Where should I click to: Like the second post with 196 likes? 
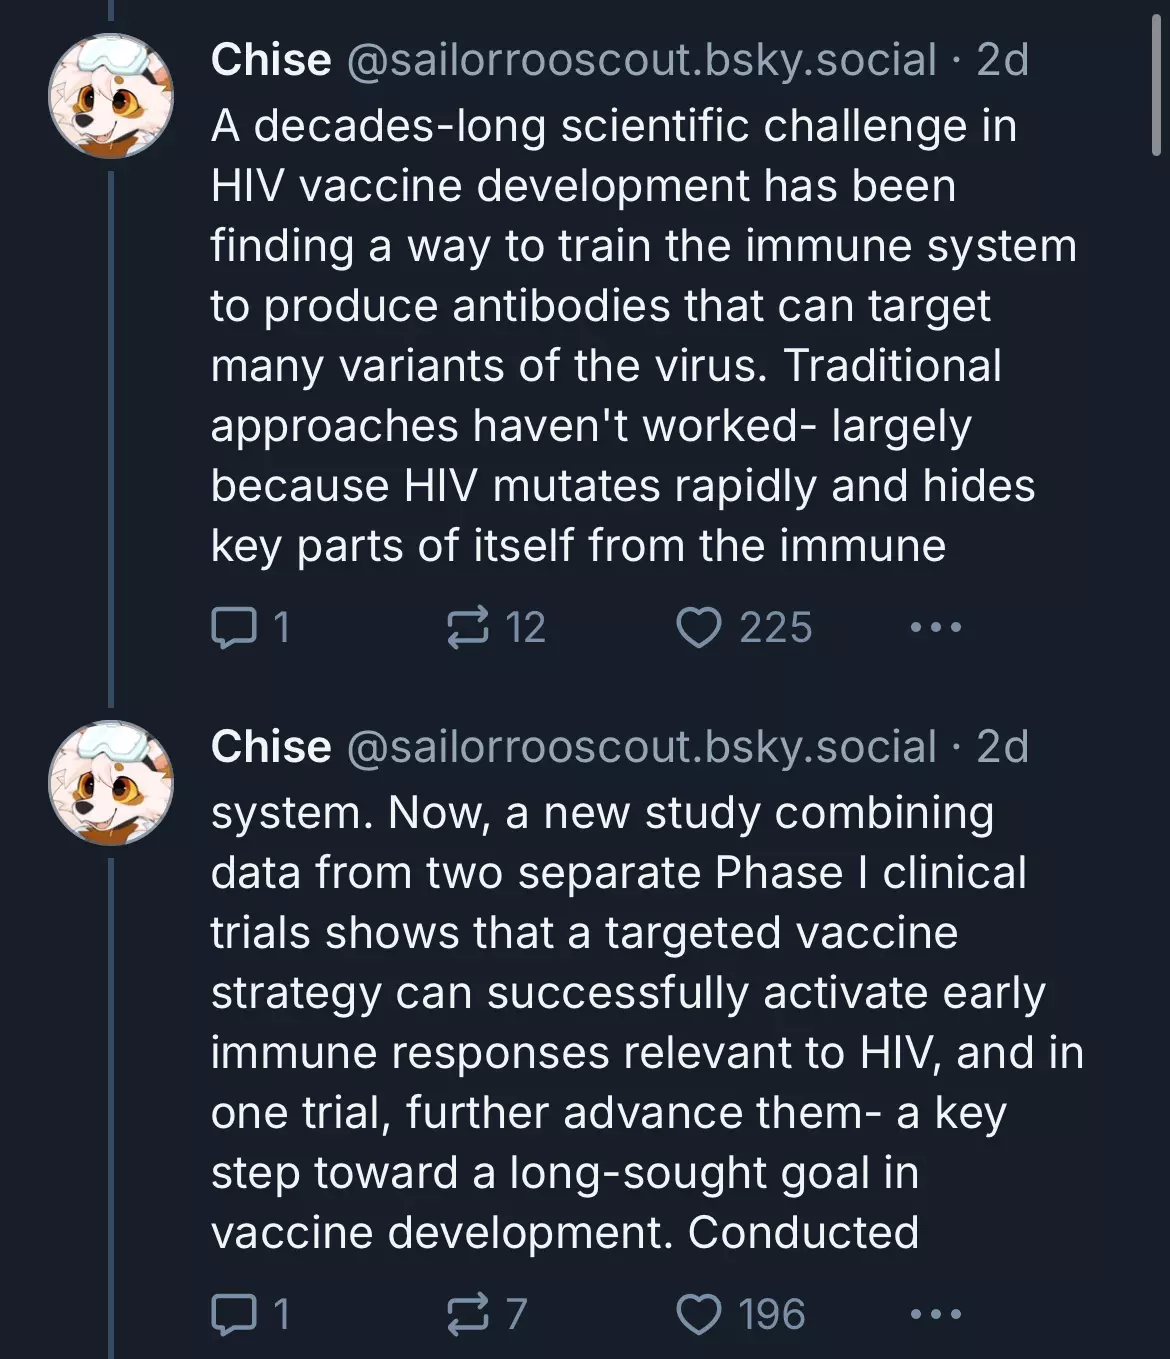pos(741,1314)
